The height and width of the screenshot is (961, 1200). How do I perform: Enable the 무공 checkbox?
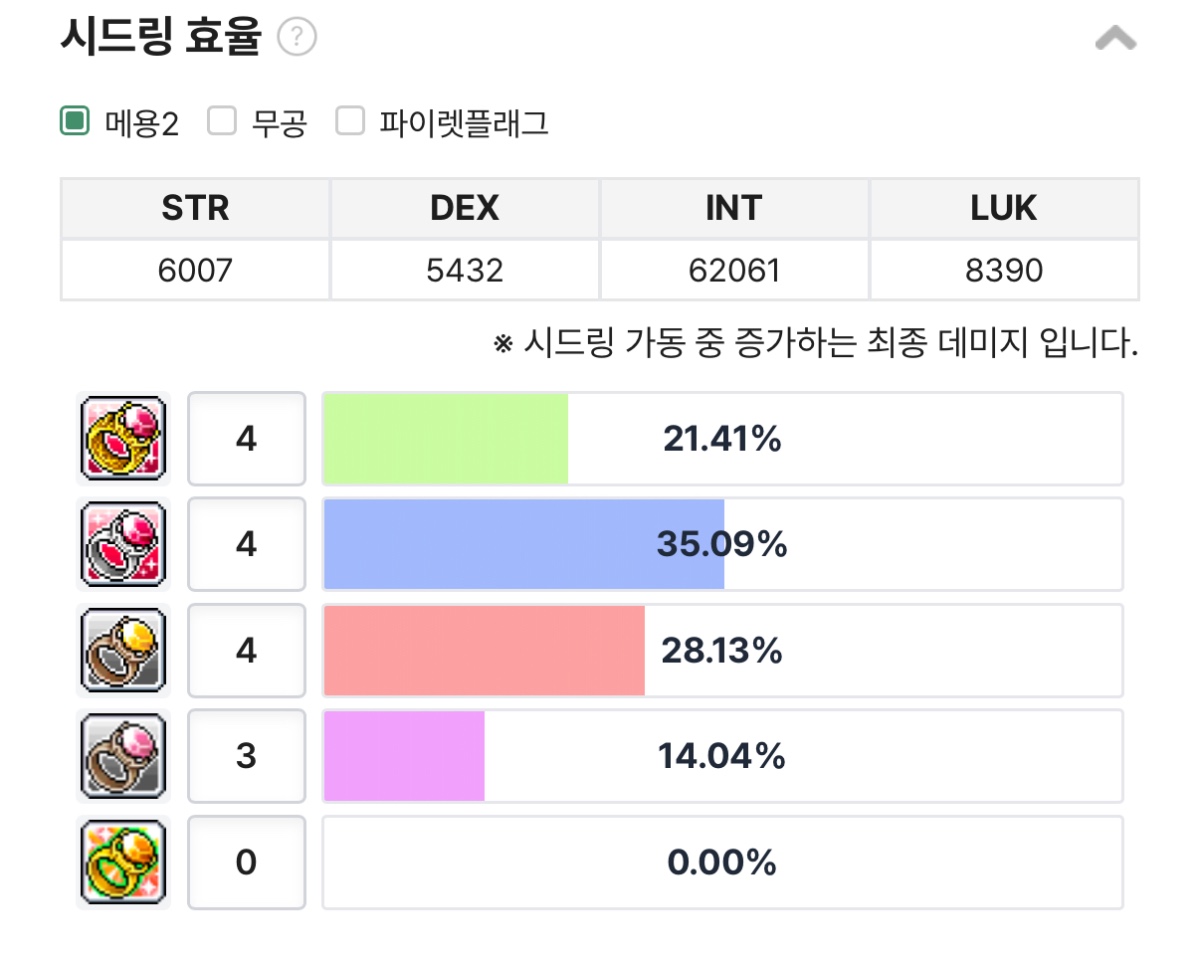(221, 122)
